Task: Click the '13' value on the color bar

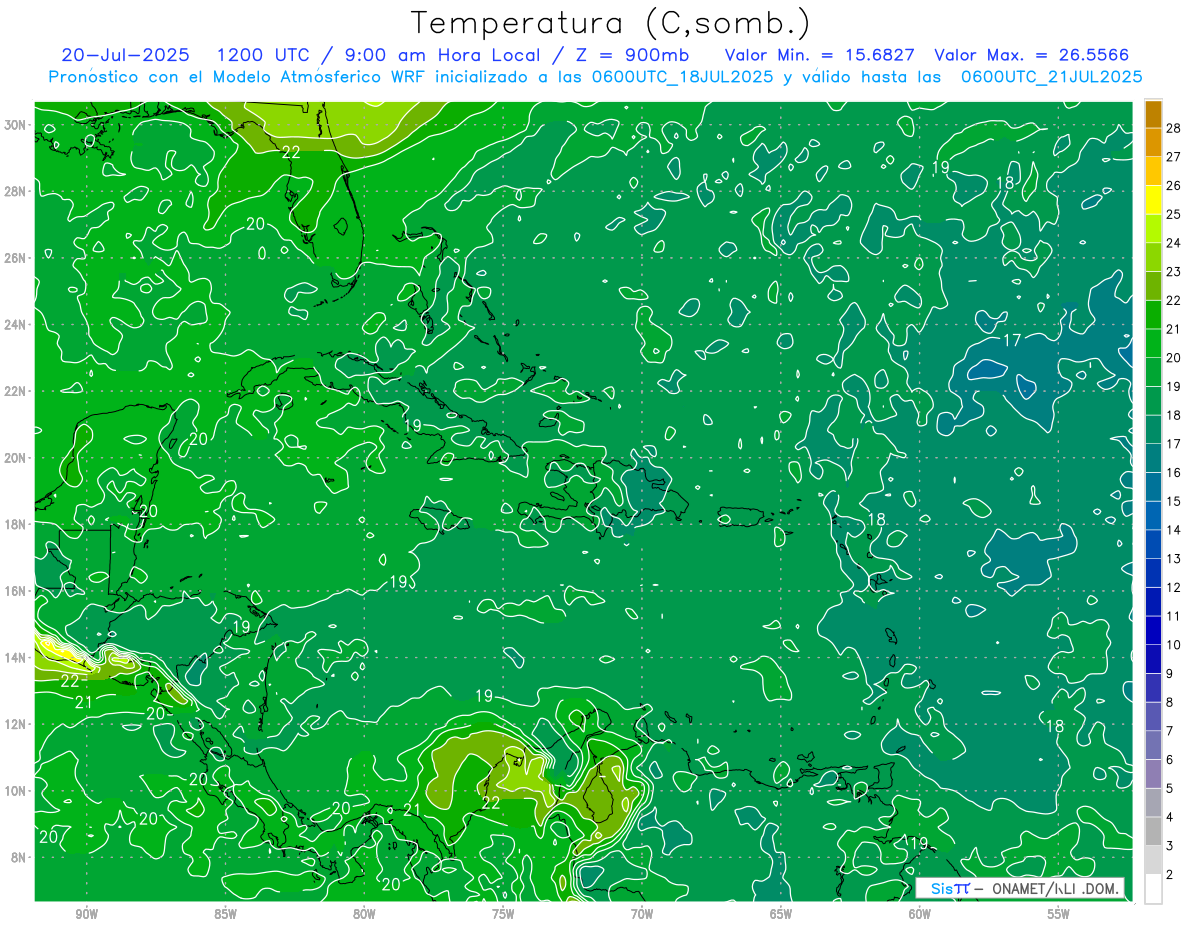Action: pos(1174,558)
